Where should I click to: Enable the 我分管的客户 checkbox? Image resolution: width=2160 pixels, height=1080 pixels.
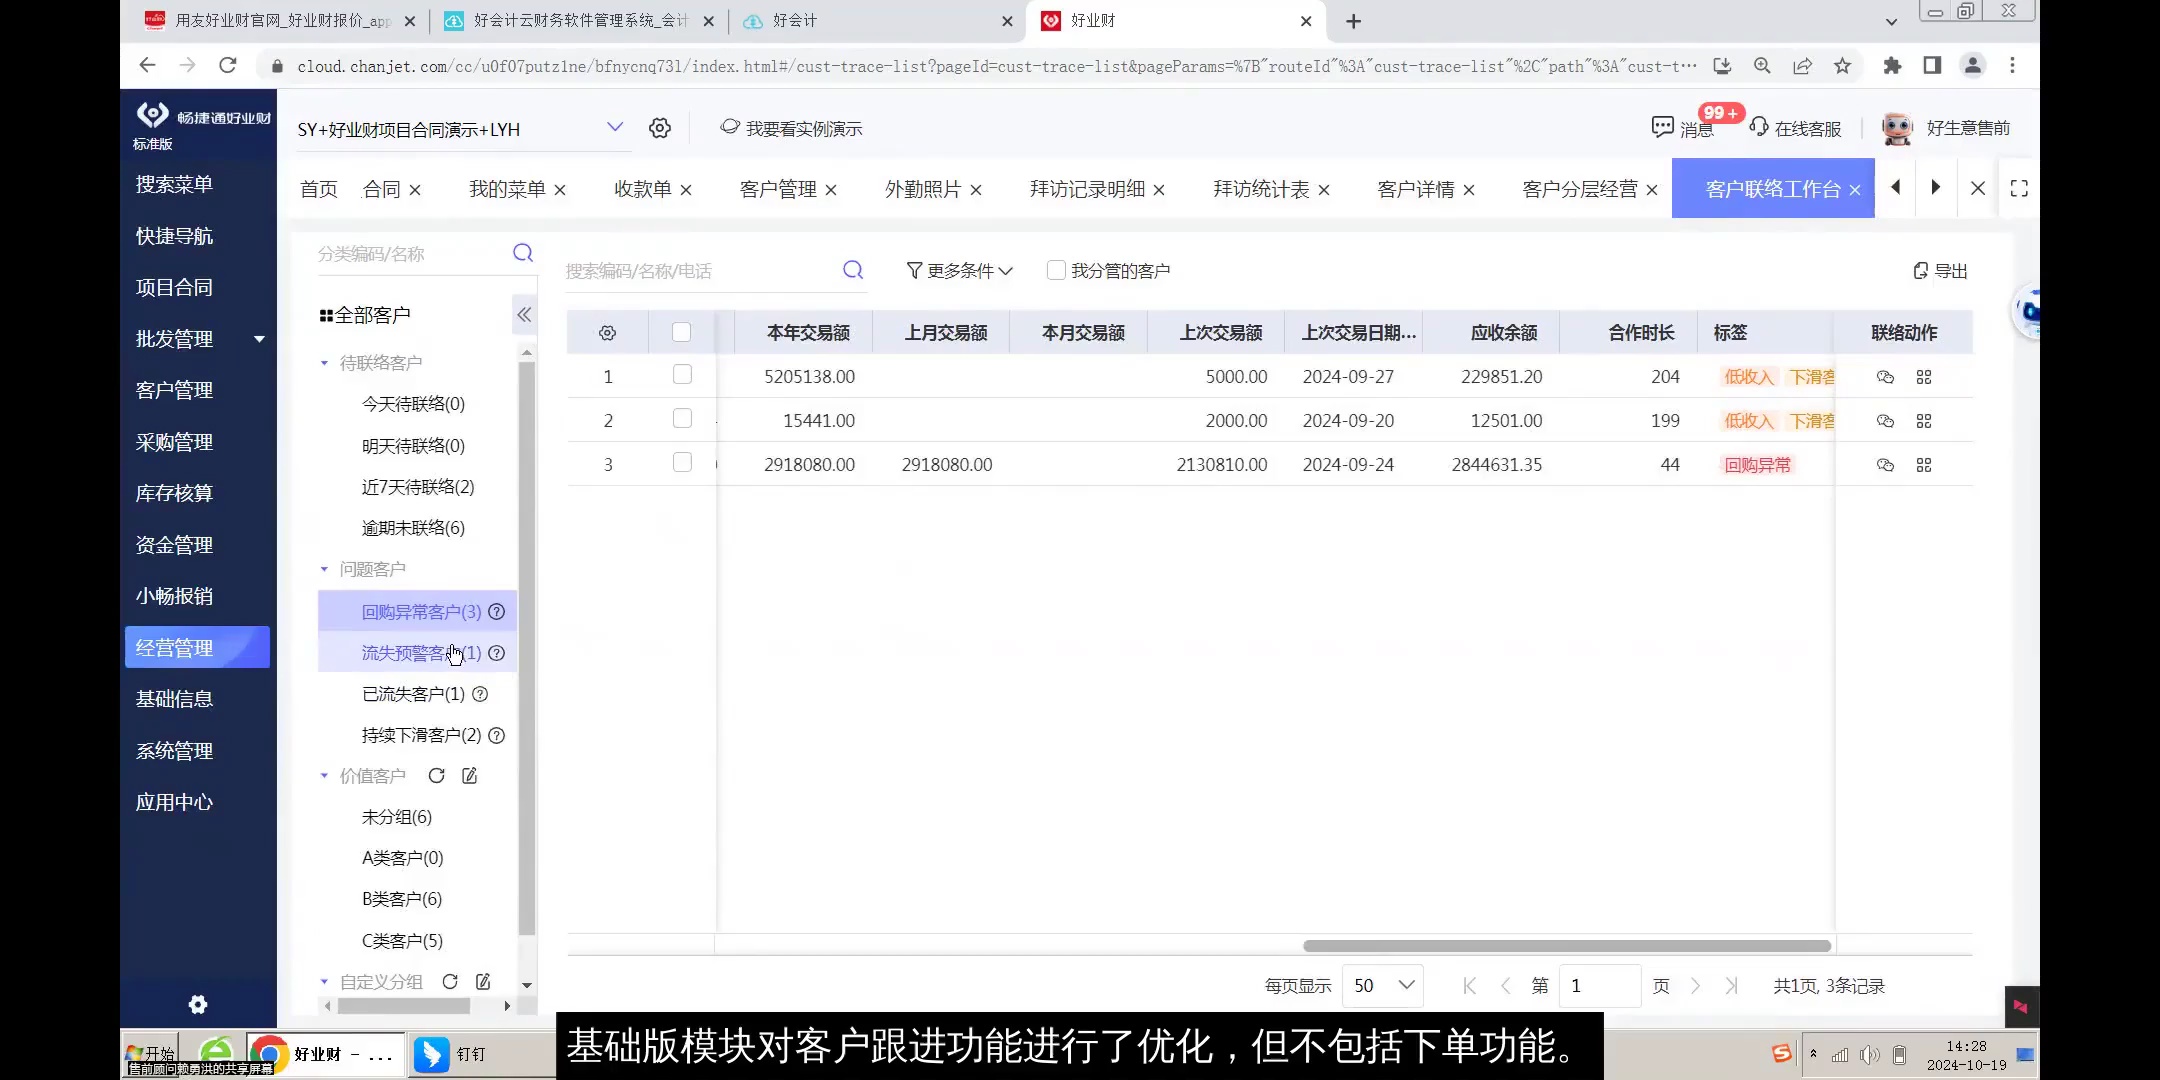coord(1056,269)
